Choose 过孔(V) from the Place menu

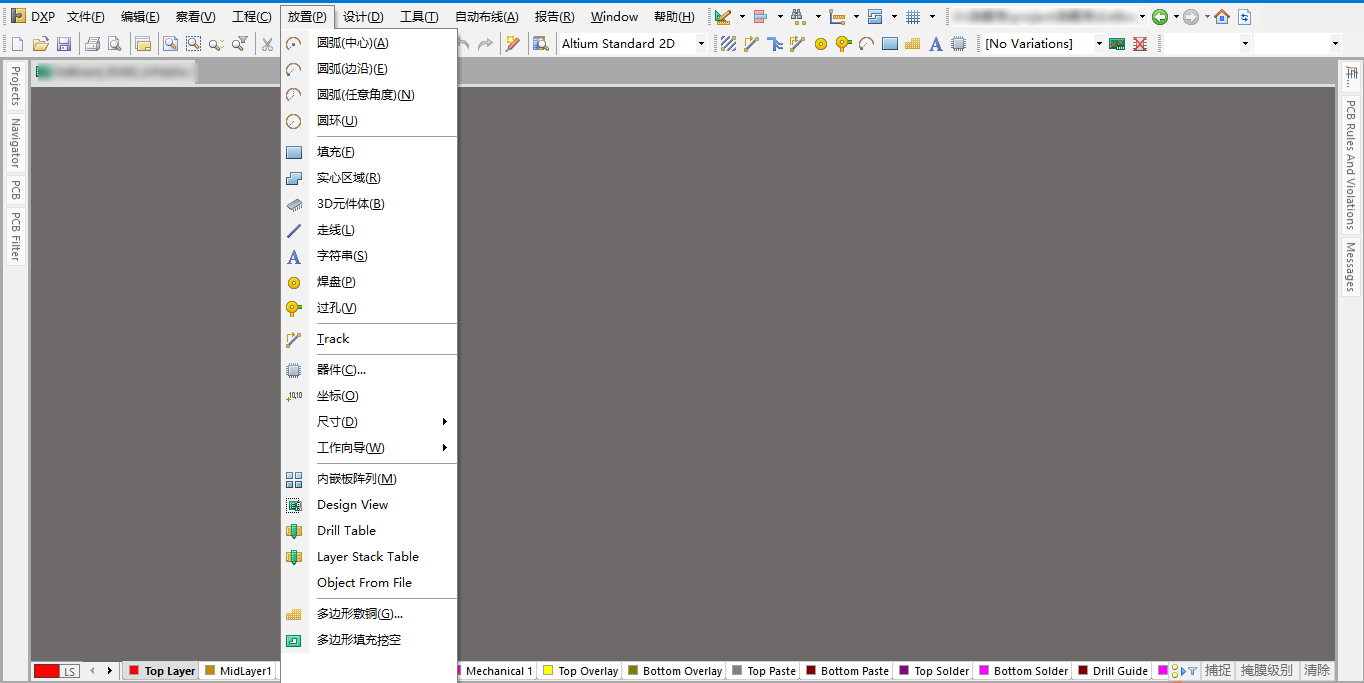(336, 308)
